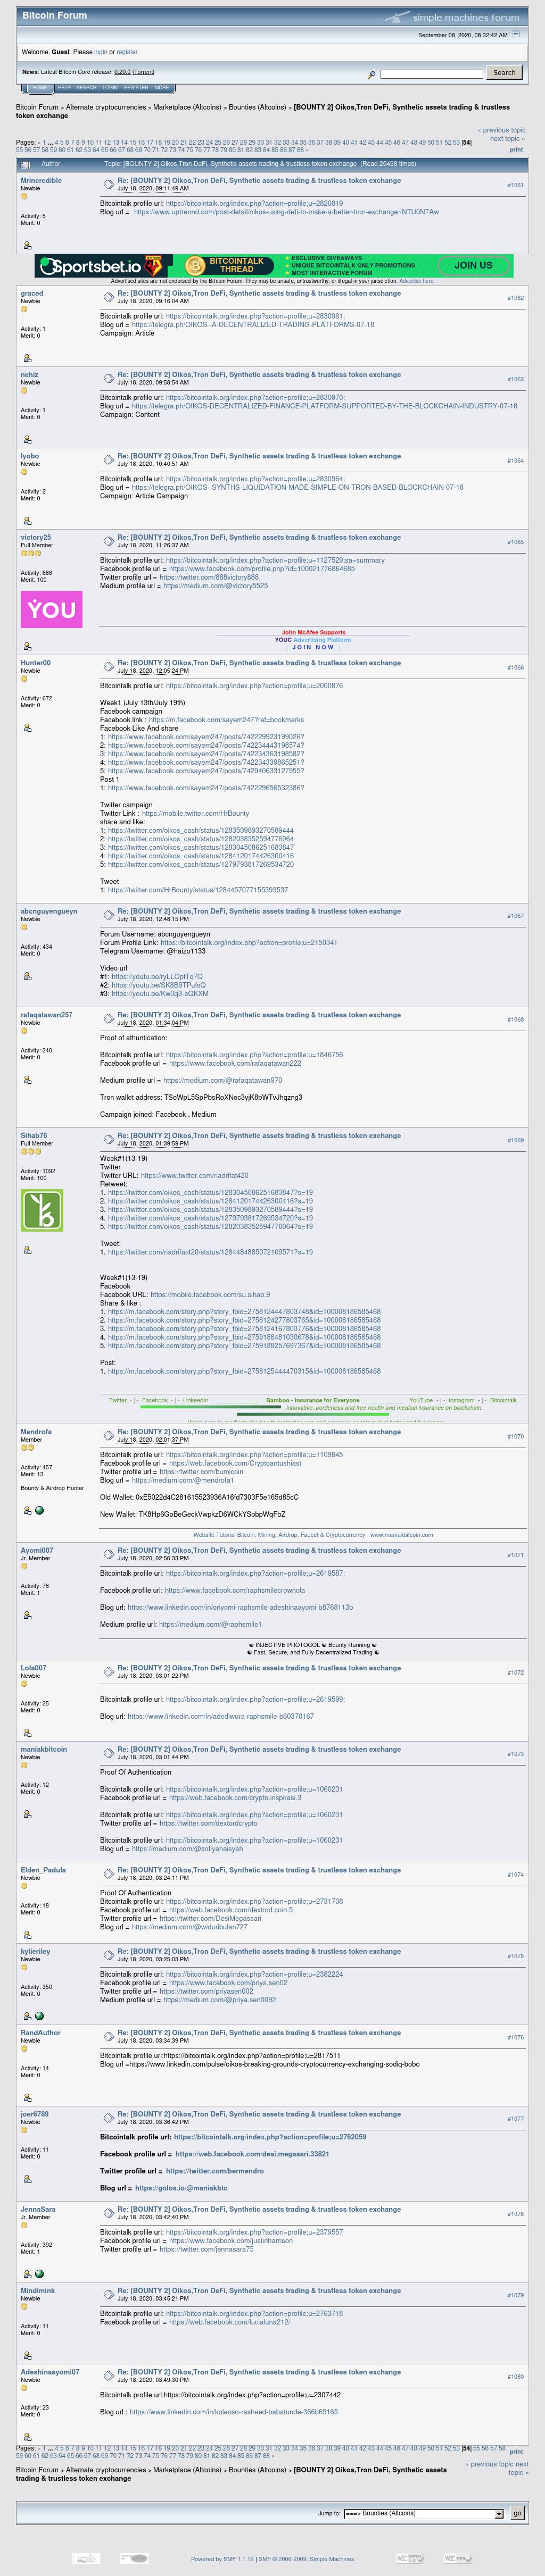Click the print link at top

516,150
